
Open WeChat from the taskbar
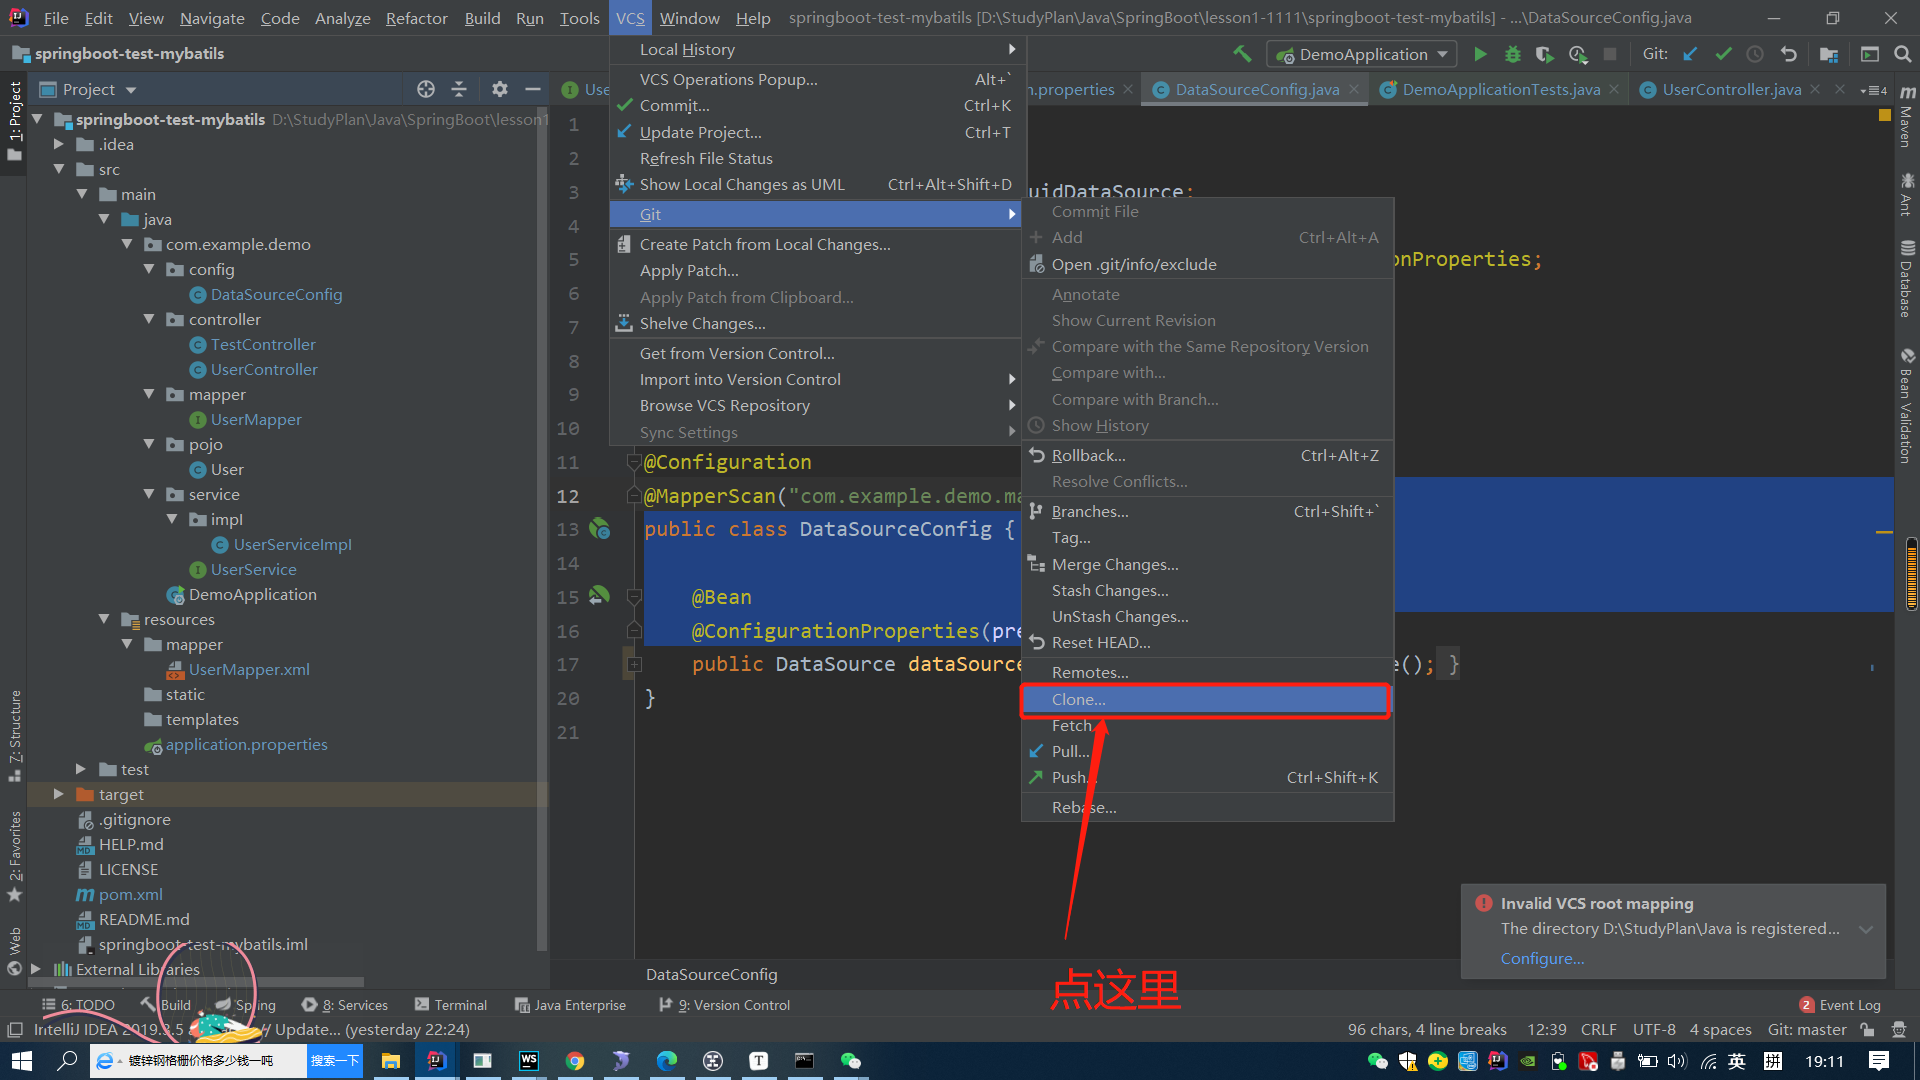850,1061
